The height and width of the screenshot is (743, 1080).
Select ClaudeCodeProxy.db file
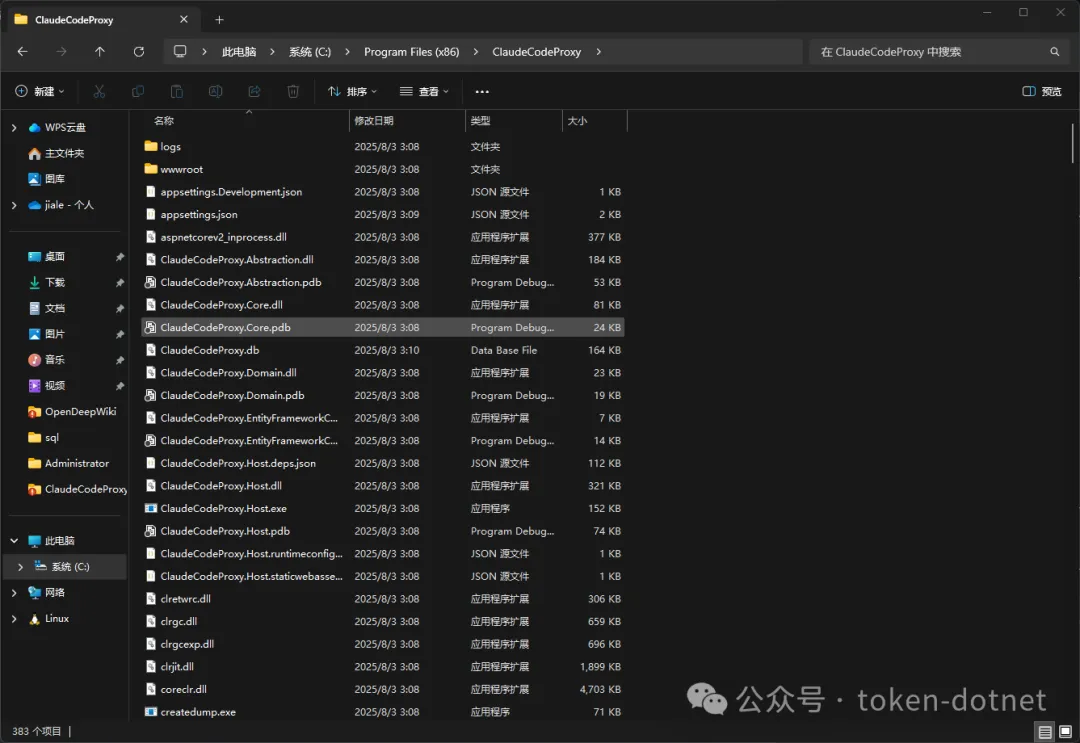coord(382,350)
